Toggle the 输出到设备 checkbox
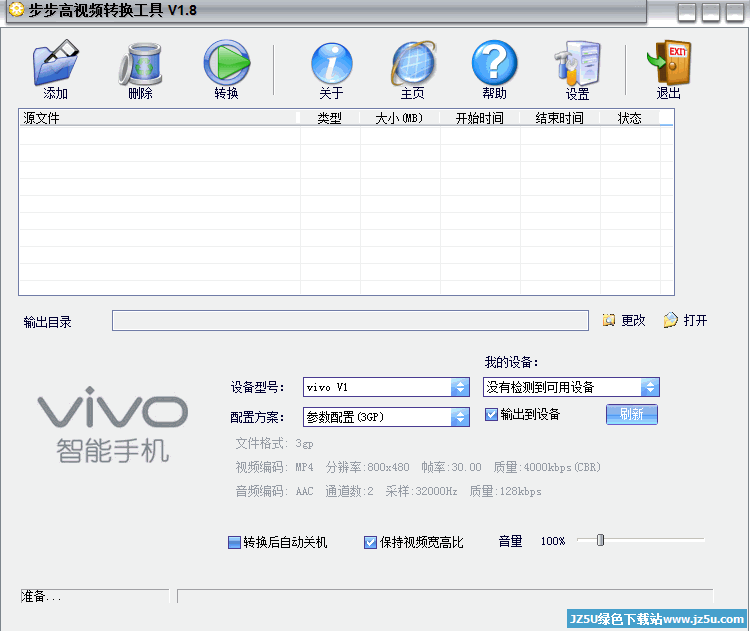The image size is (750, 631). [x=491, y=414]
